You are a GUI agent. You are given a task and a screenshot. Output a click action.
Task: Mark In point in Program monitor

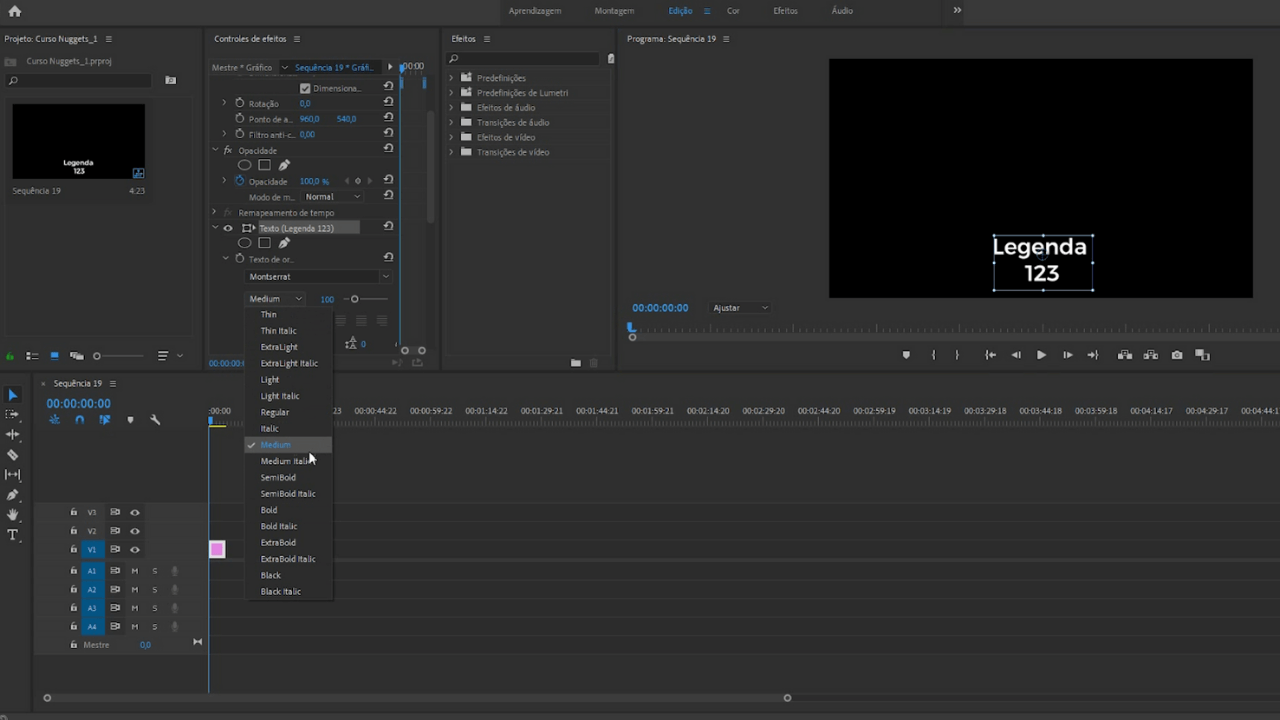[934, 355]
